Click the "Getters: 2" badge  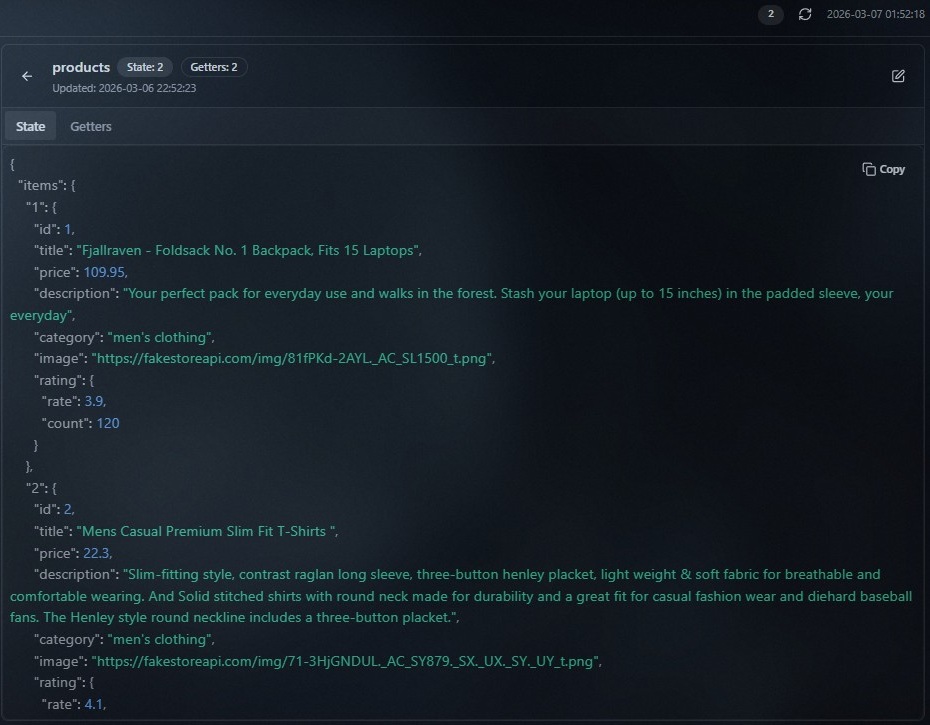tap(214, 67)
